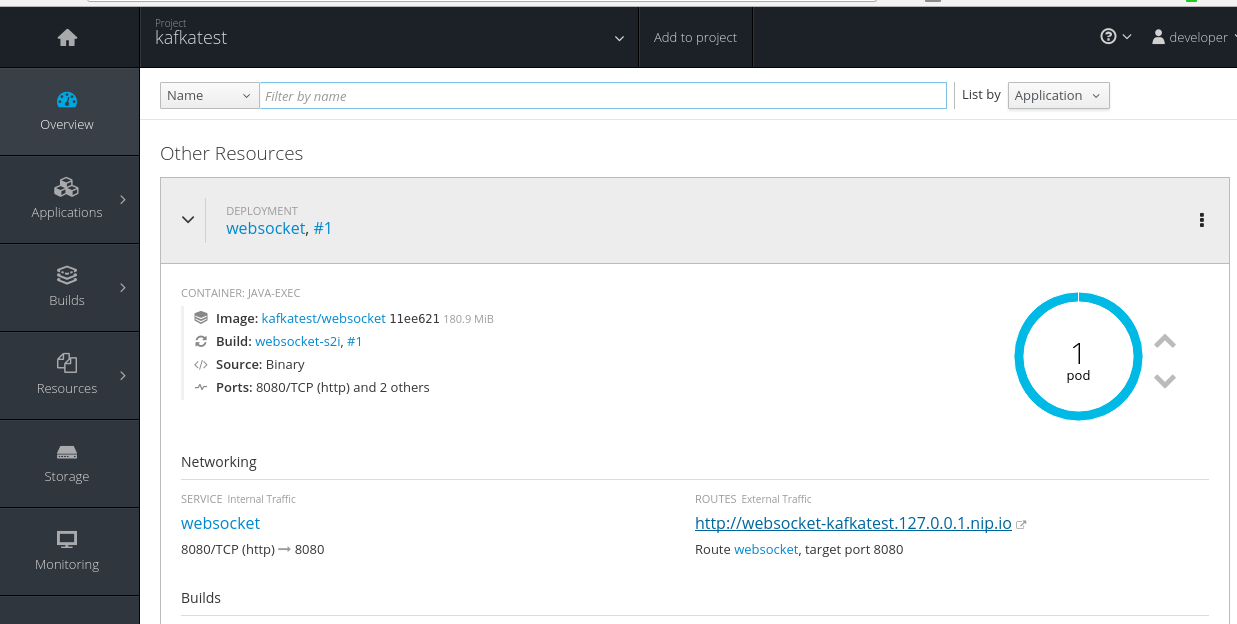This screenshot has height=624, width=1237.
Task: Scale down pods with the down arrow
Action: pos(1164,380)
